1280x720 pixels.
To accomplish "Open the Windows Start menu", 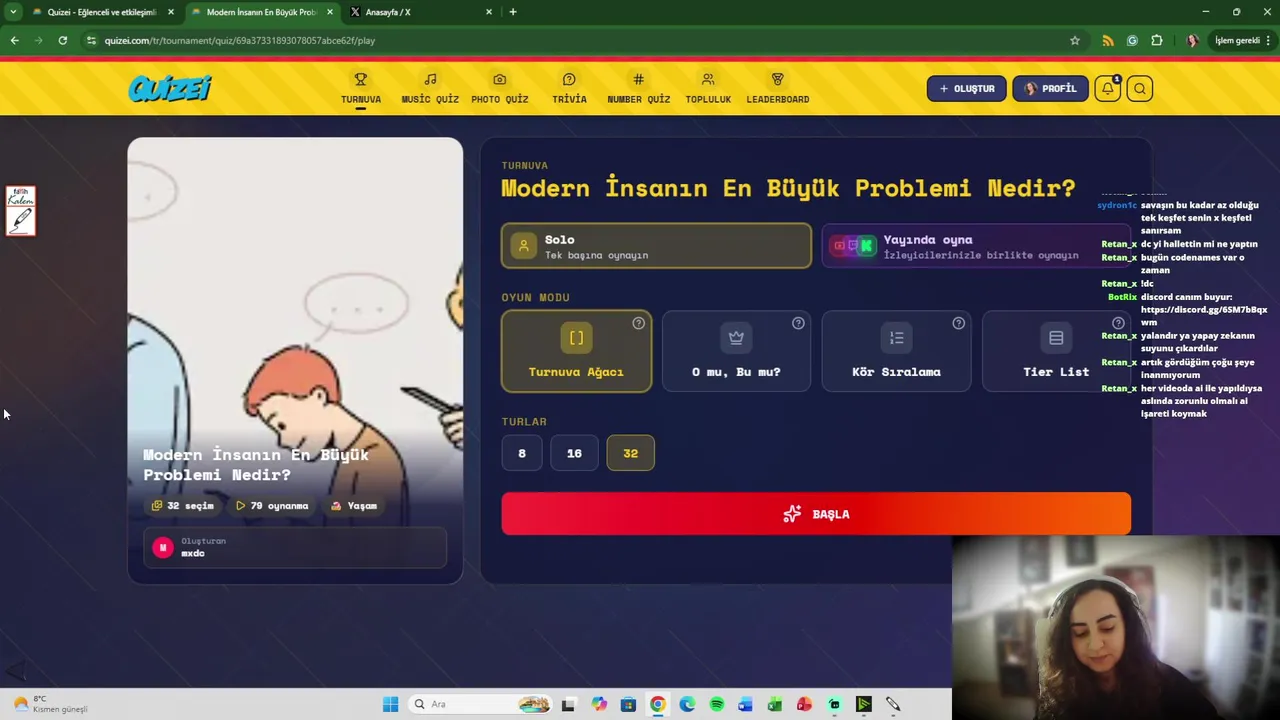I will pyautogui.click(x=390, y=704).
